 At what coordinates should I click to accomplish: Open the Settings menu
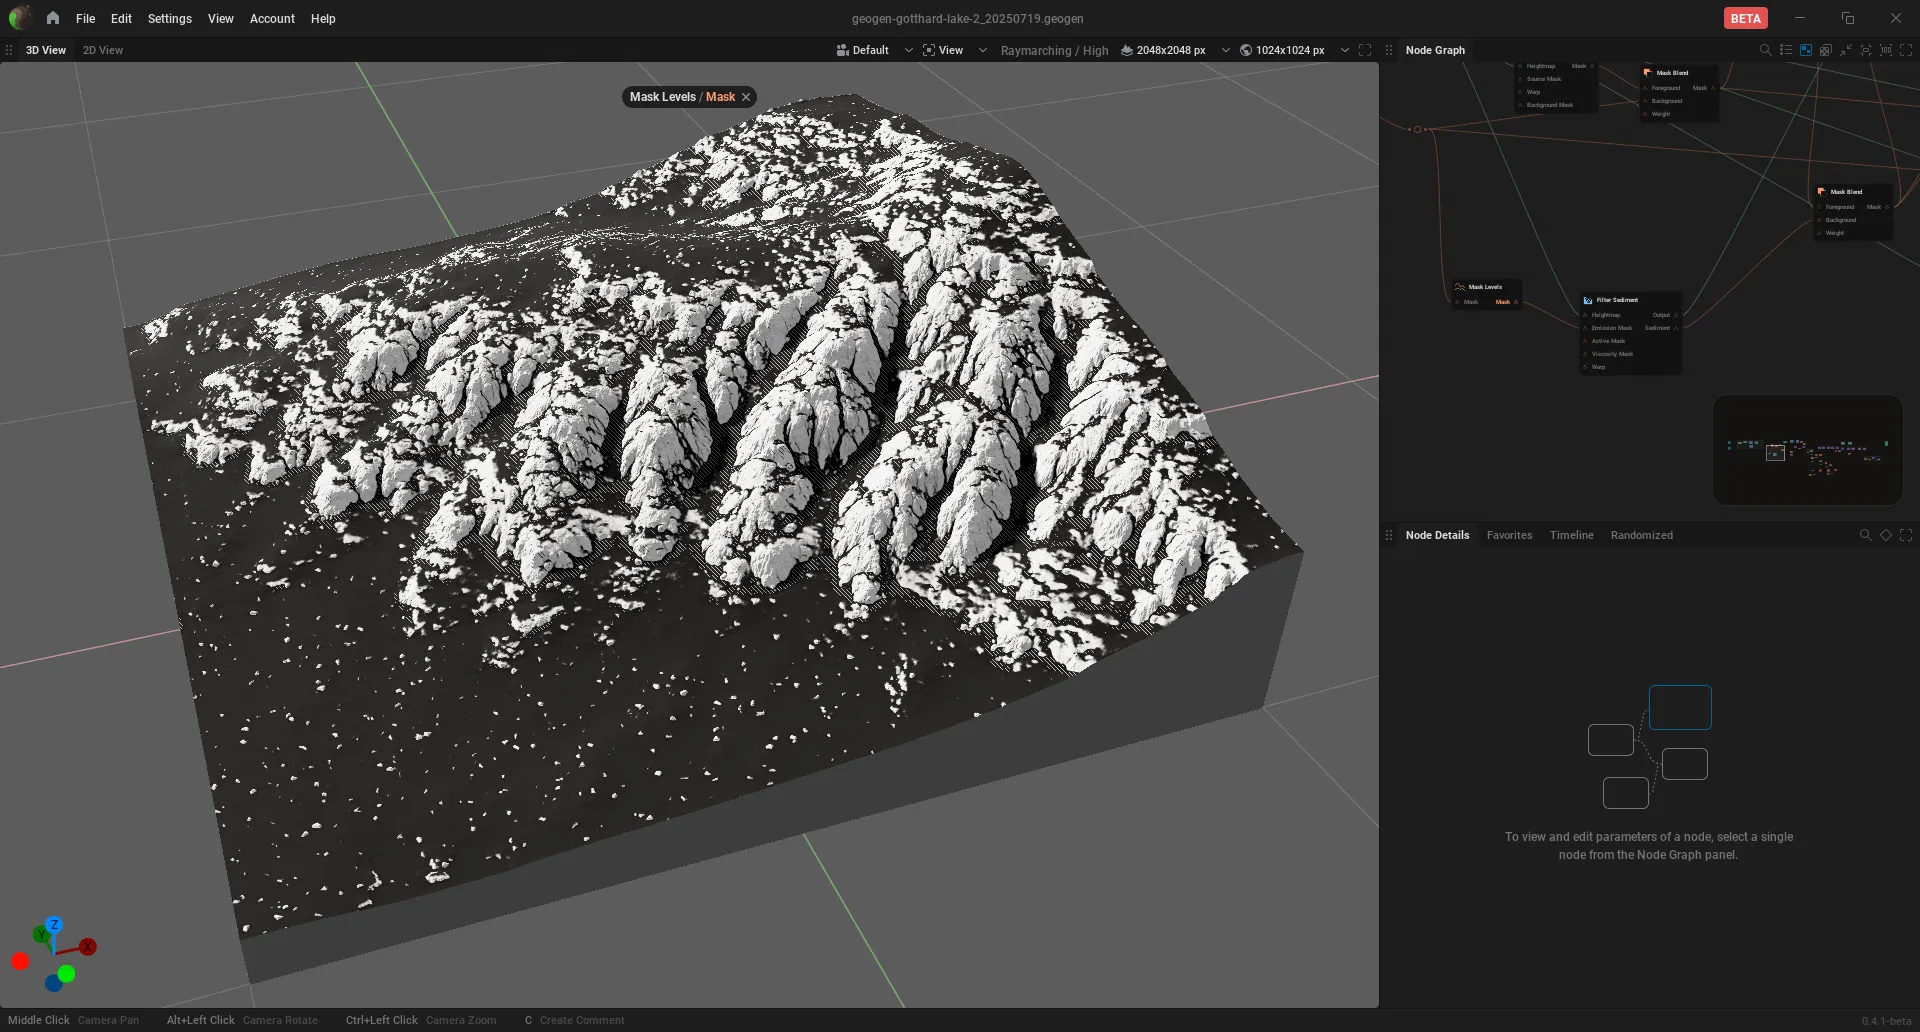point(169,18)
